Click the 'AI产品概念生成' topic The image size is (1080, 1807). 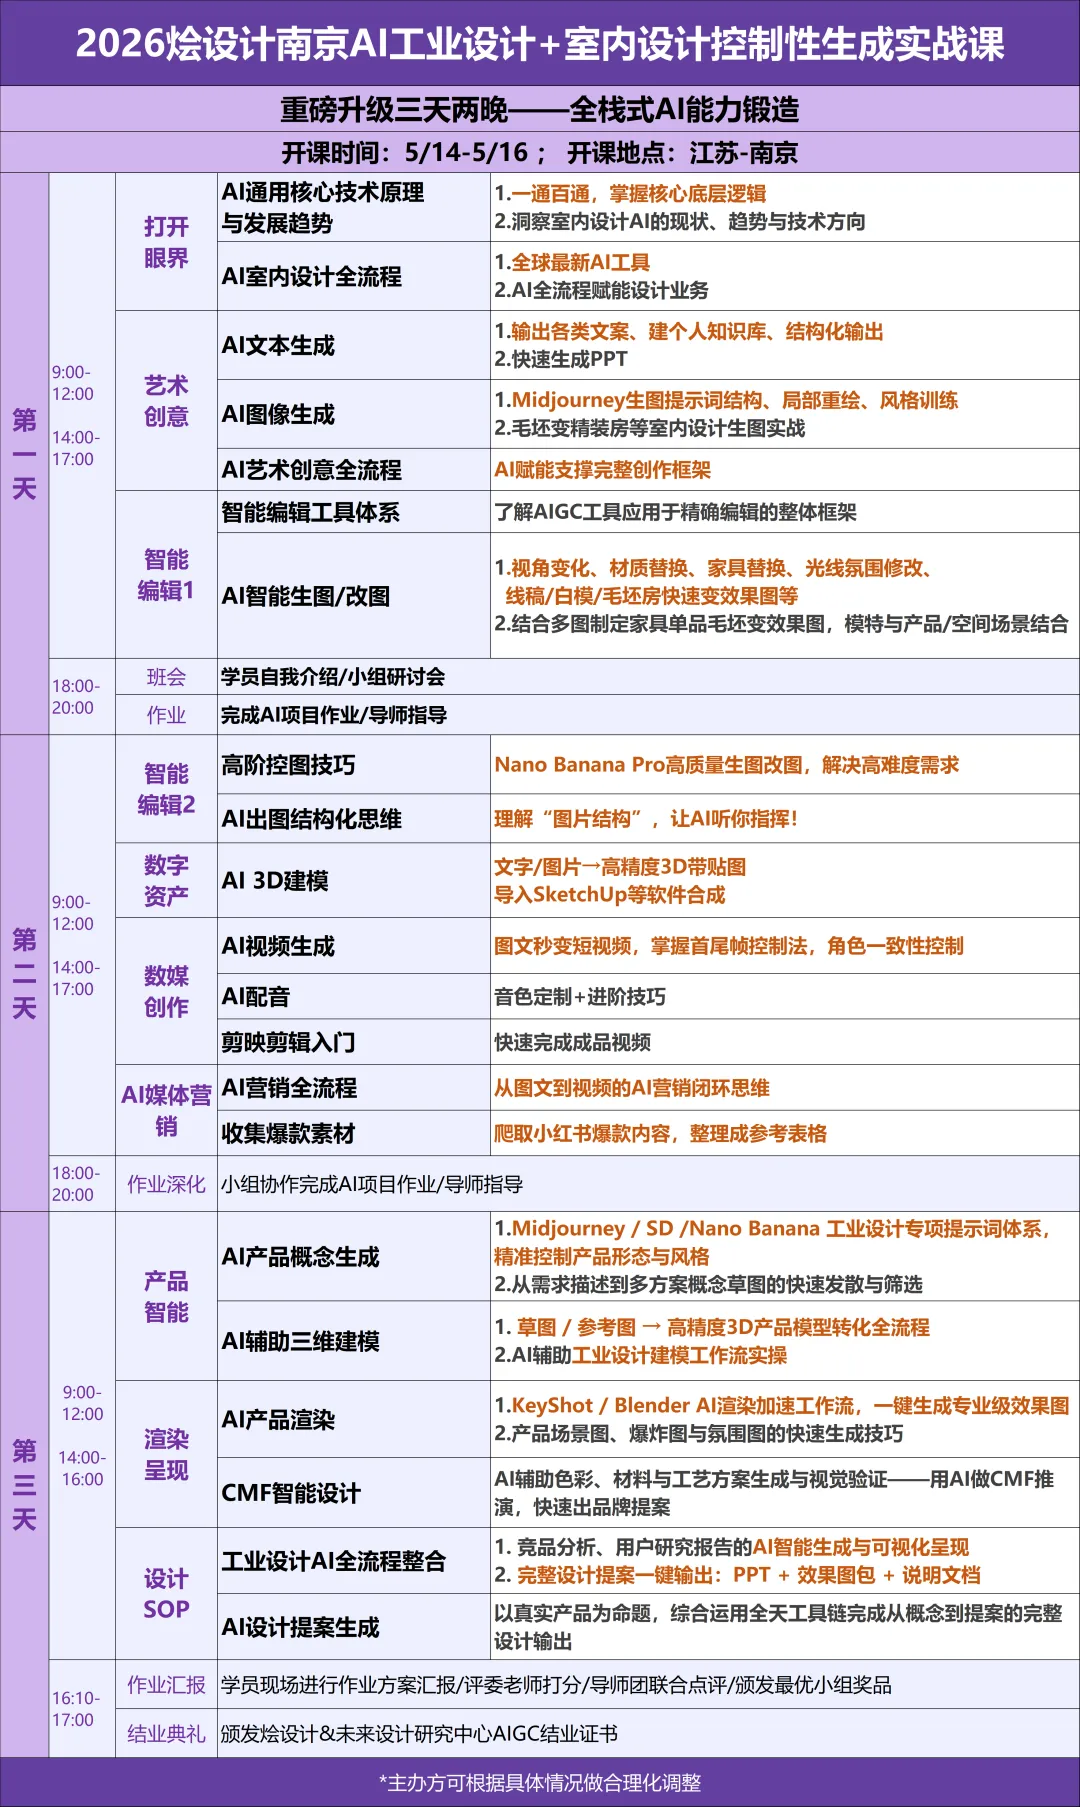[x=301, y=1257]
